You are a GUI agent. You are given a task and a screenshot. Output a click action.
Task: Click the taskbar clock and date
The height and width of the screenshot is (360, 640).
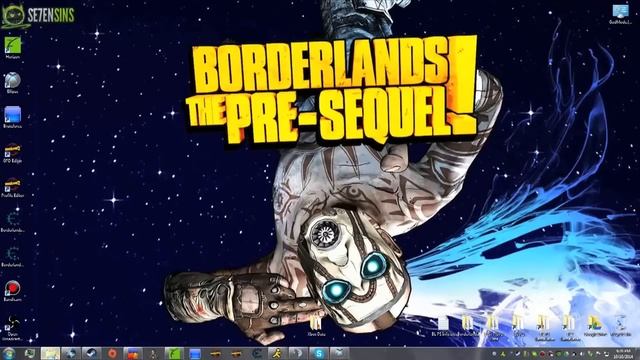point(623,354)
